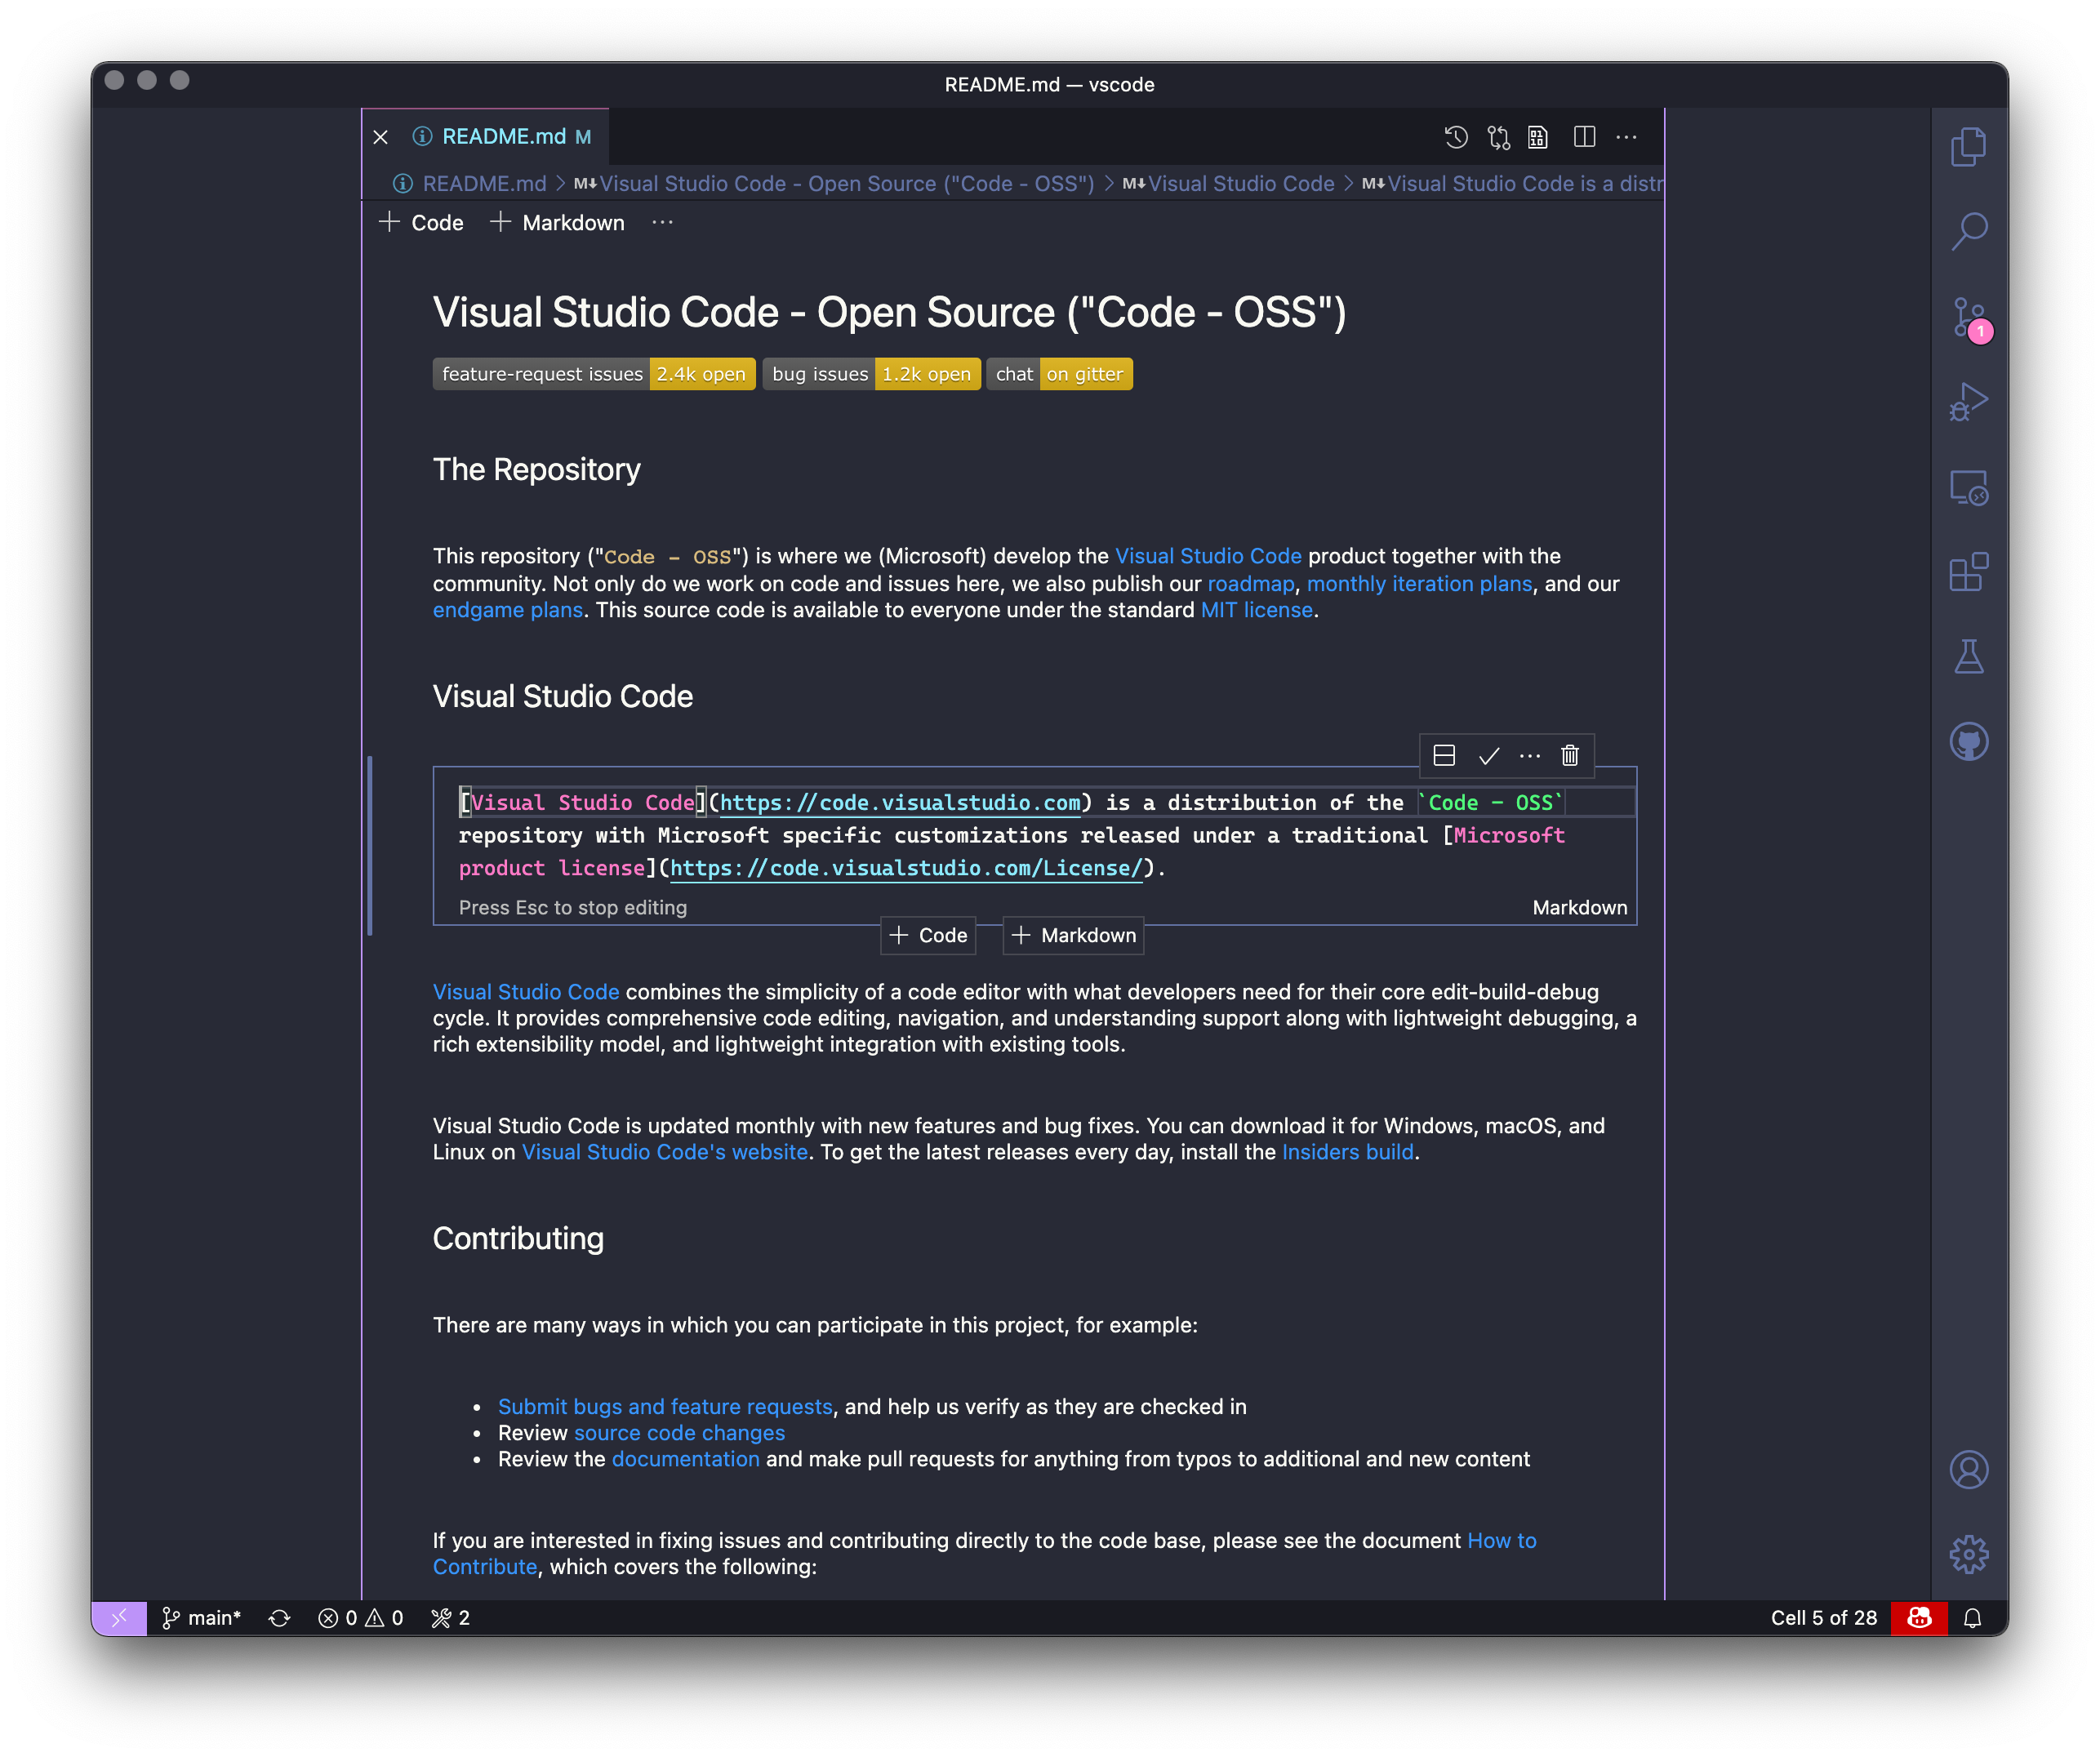Image resolution: width=2100 pixels, height=1757 pixels.
Task: Toggle split editor right layout
Action: 1584,137
